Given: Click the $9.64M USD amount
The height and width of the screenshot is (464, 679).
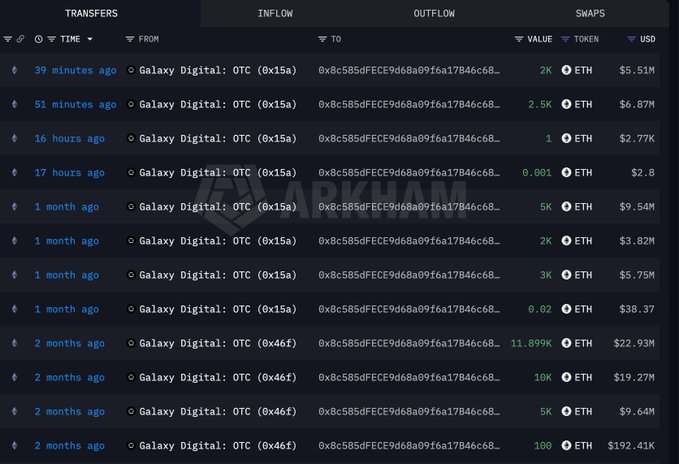Looking at the screenshot, I should pyautogui.click(x=637, y=411).
